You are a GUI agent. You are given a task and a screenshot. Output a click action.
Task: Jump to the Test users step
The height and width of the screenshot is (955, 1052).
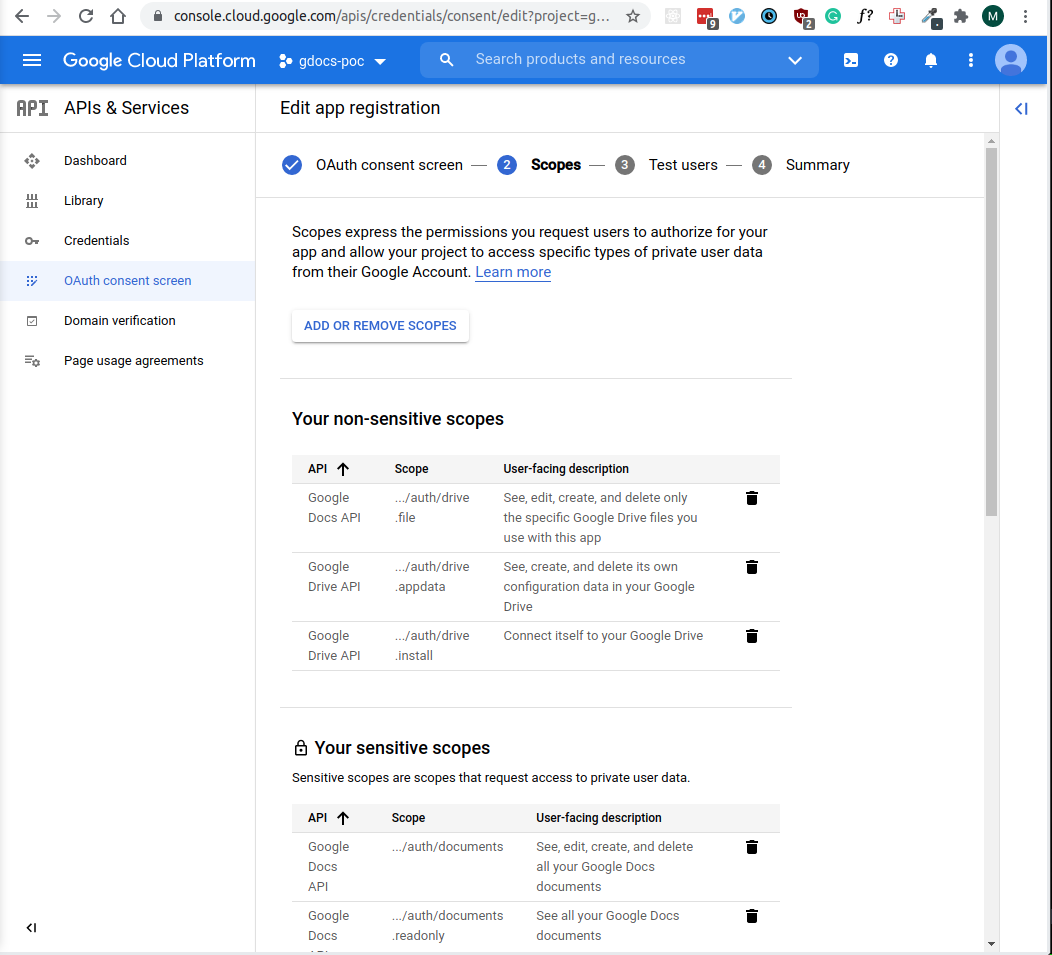click(666, 165)
